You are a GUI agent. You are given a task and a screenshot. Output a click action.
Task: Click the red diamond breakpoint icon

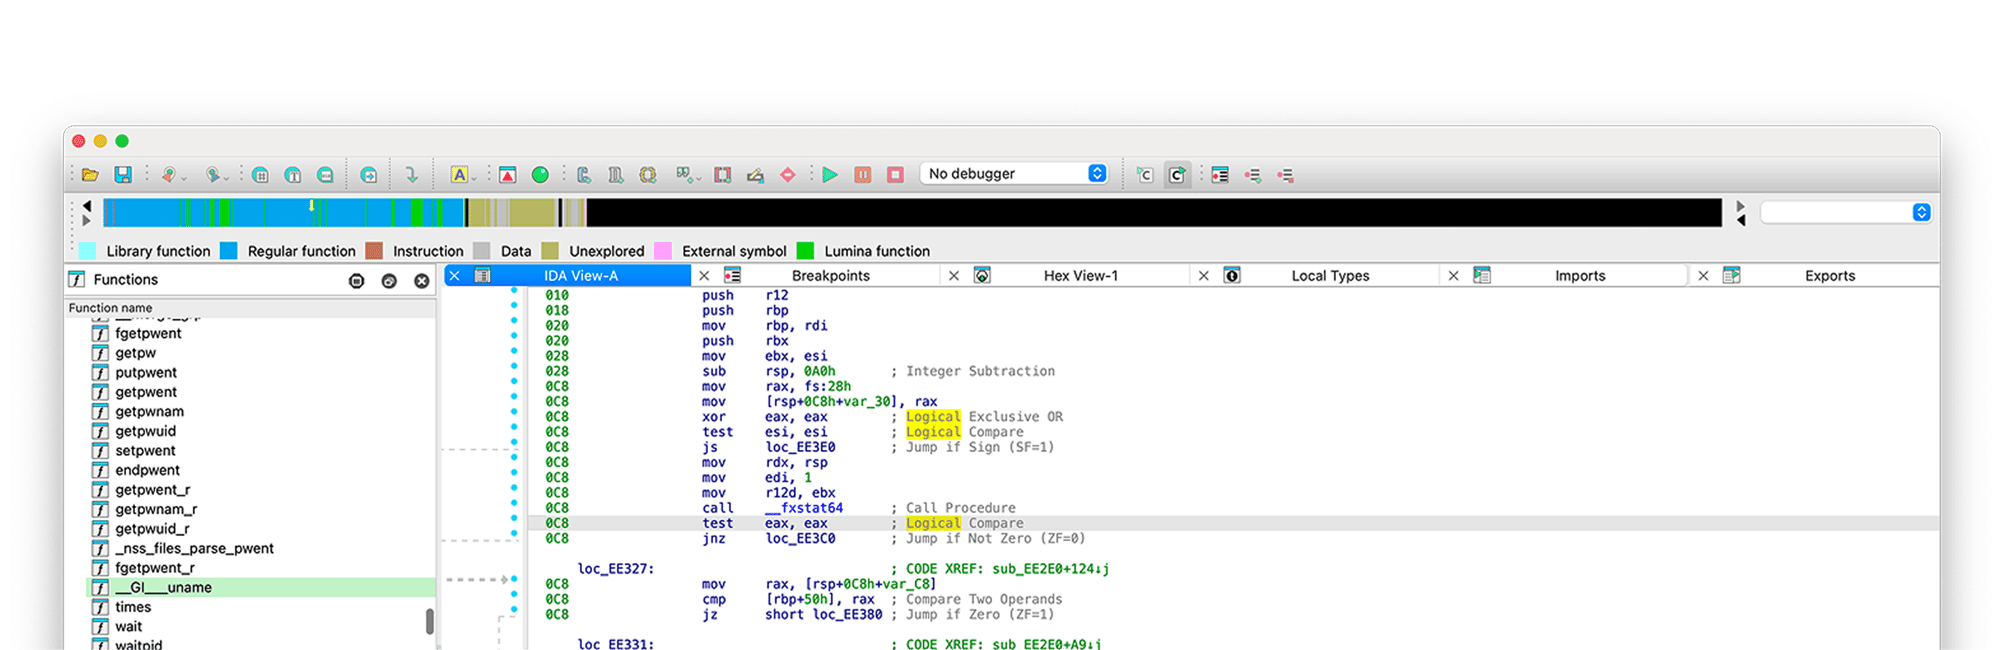tap(788, 175)
